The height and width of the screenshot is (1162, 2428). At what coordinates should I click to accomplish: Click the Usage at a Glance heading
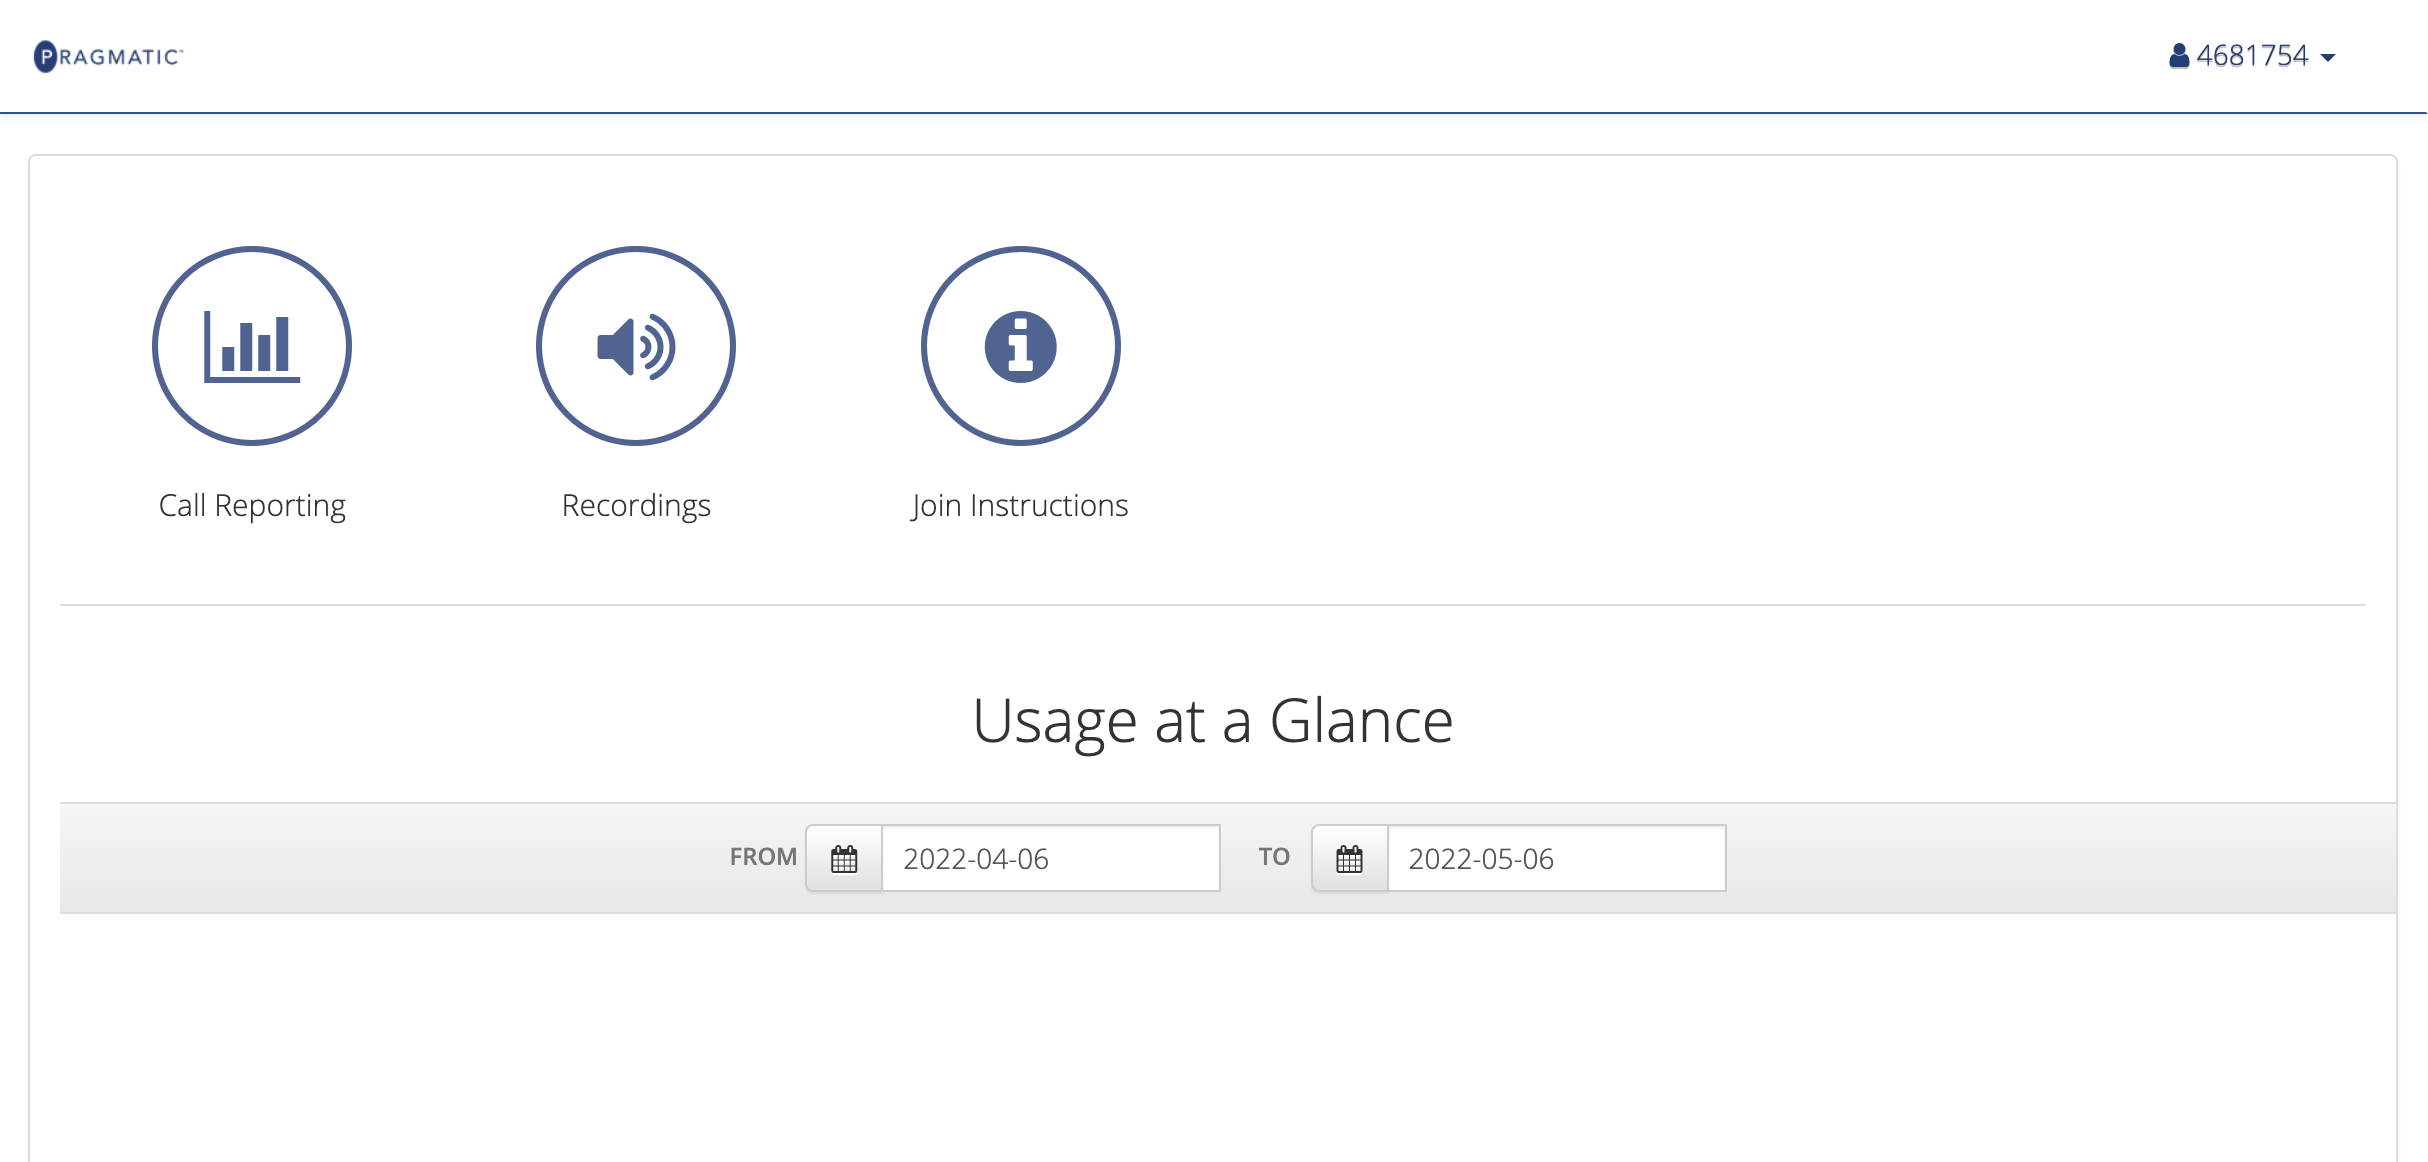[x=1212, y=721]
